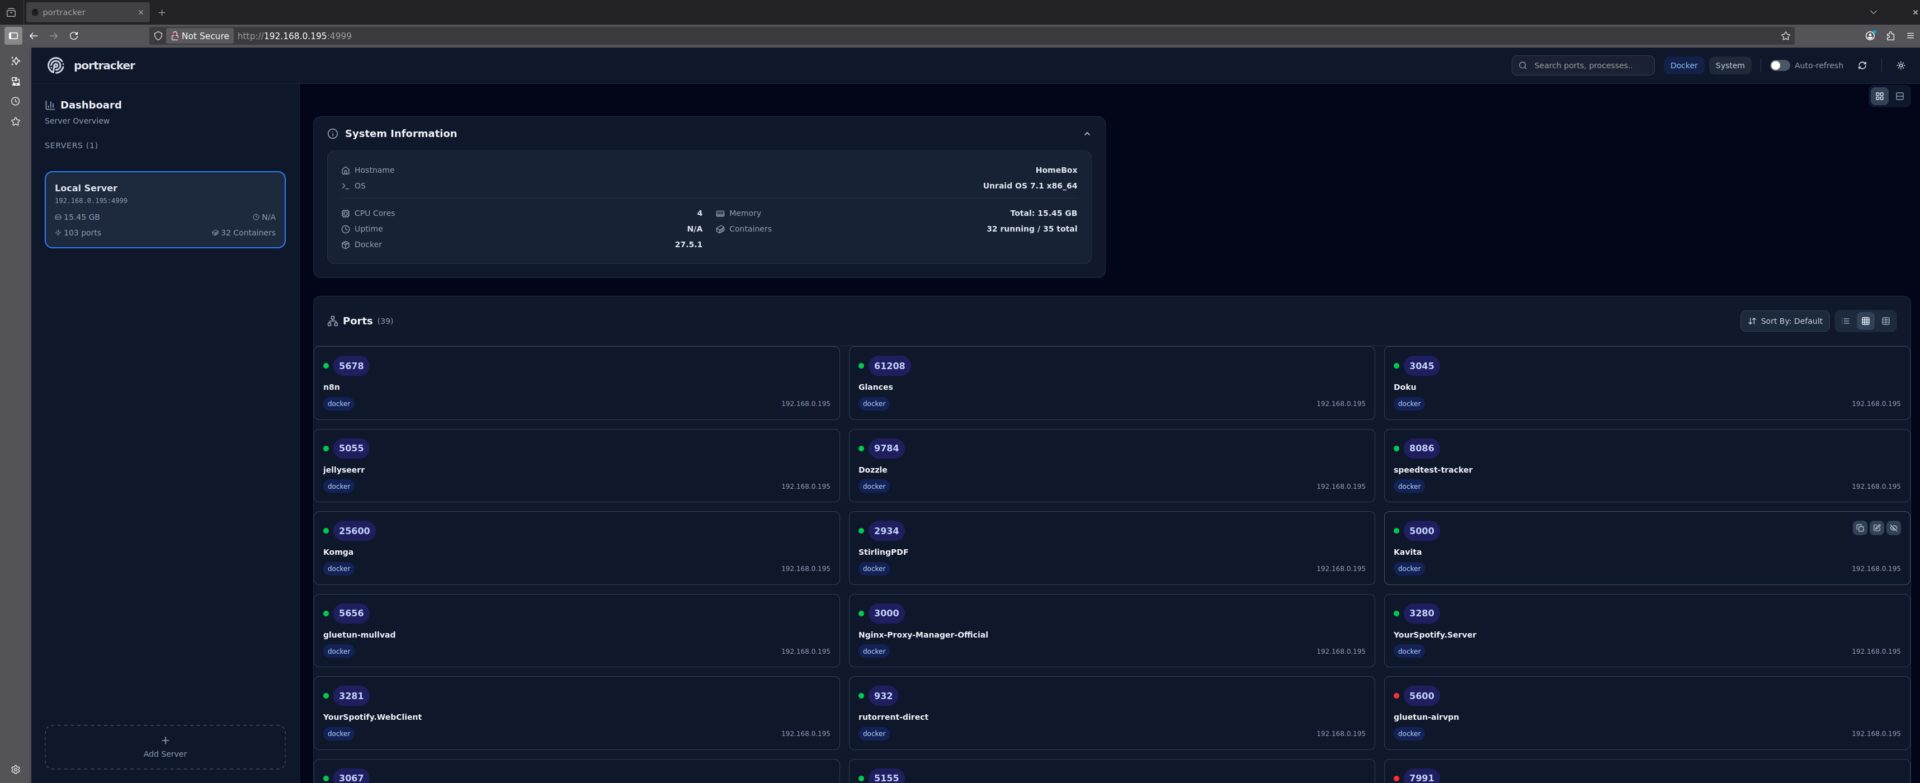Open the browser hamburger menu
The image size is (1920, 783).
click(1910, 35)
